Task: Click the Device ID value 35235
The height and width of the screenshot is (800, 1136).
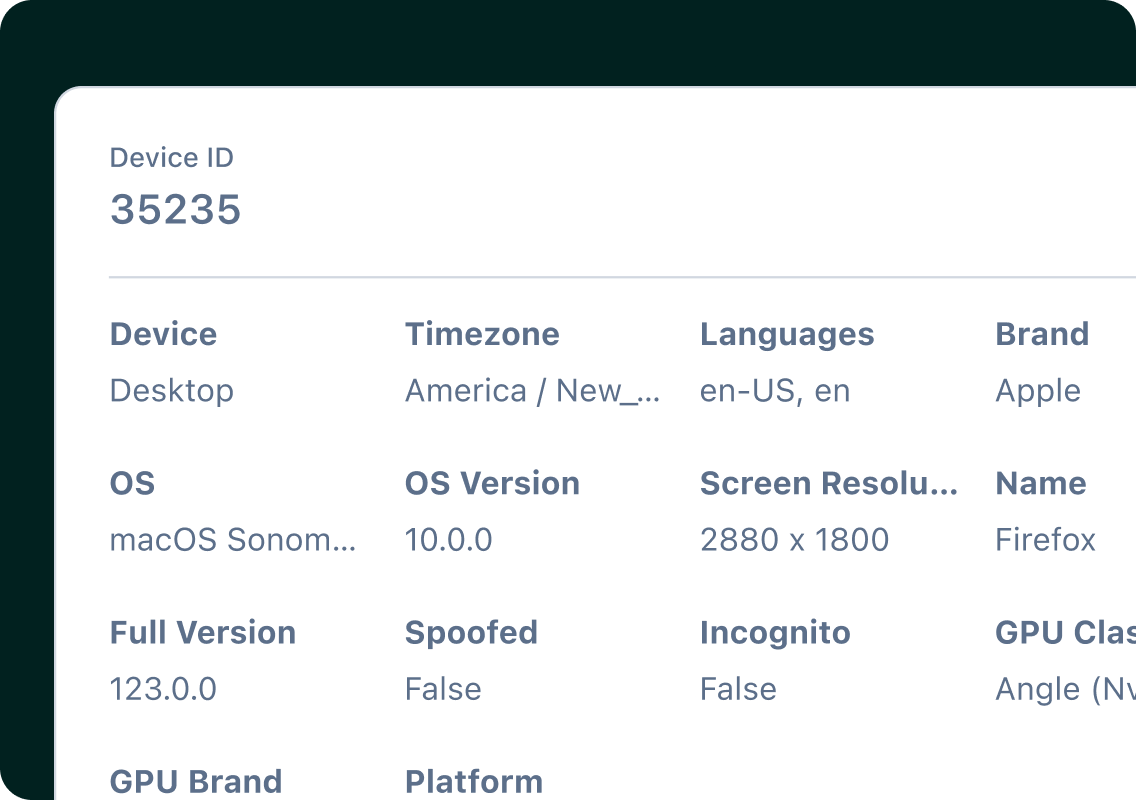Action: click(175, 210)
